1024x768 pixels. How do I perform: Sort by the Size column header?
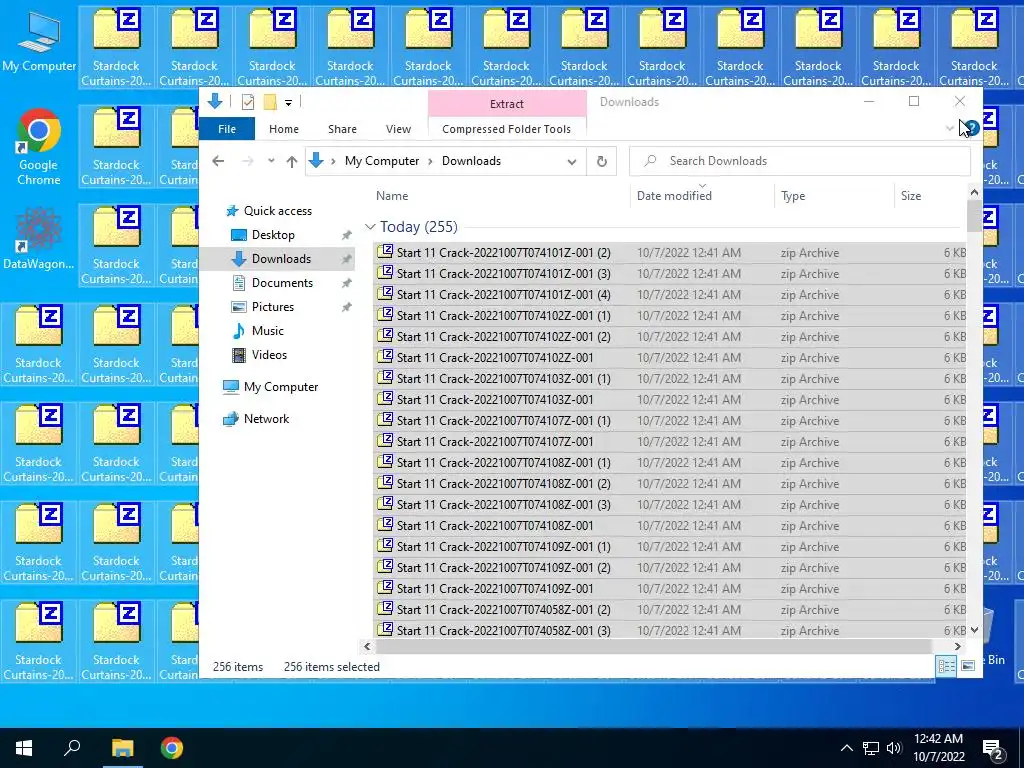910,195
